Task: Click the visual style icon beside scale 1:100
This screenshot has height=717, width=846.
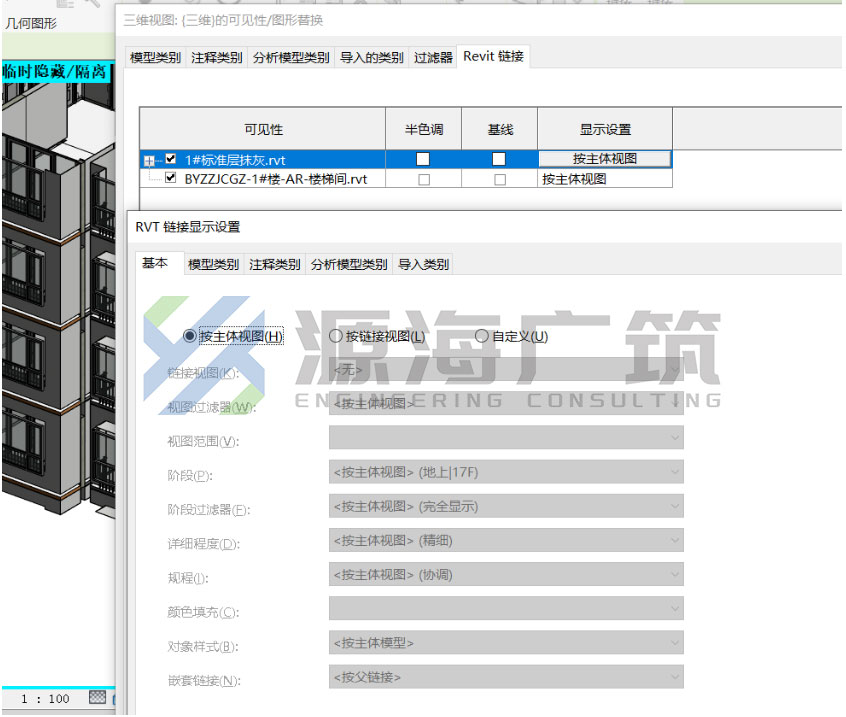Action: pyautogui.click(x=97, y=697)
